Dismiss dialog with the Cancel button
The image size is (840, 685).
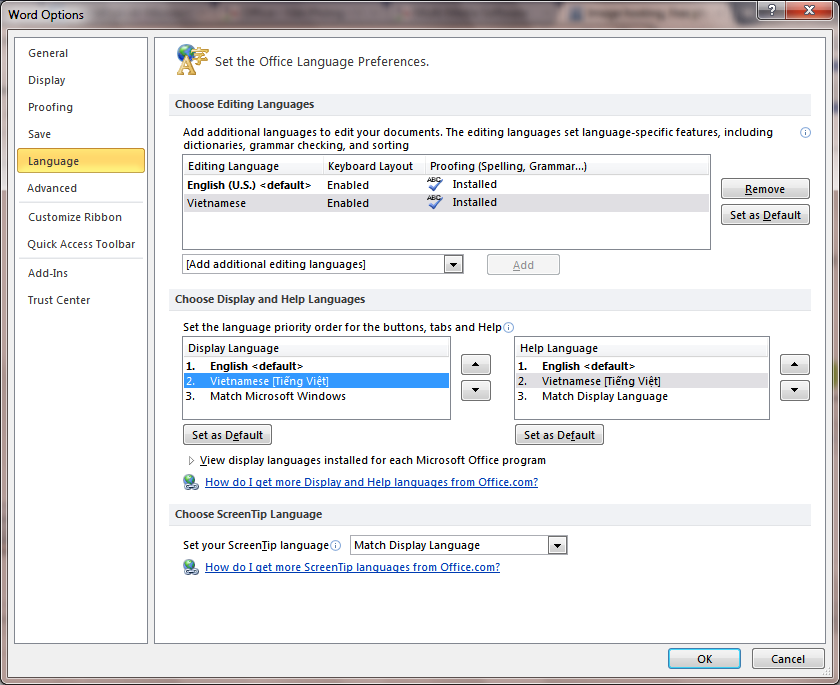tap(788, 659)
